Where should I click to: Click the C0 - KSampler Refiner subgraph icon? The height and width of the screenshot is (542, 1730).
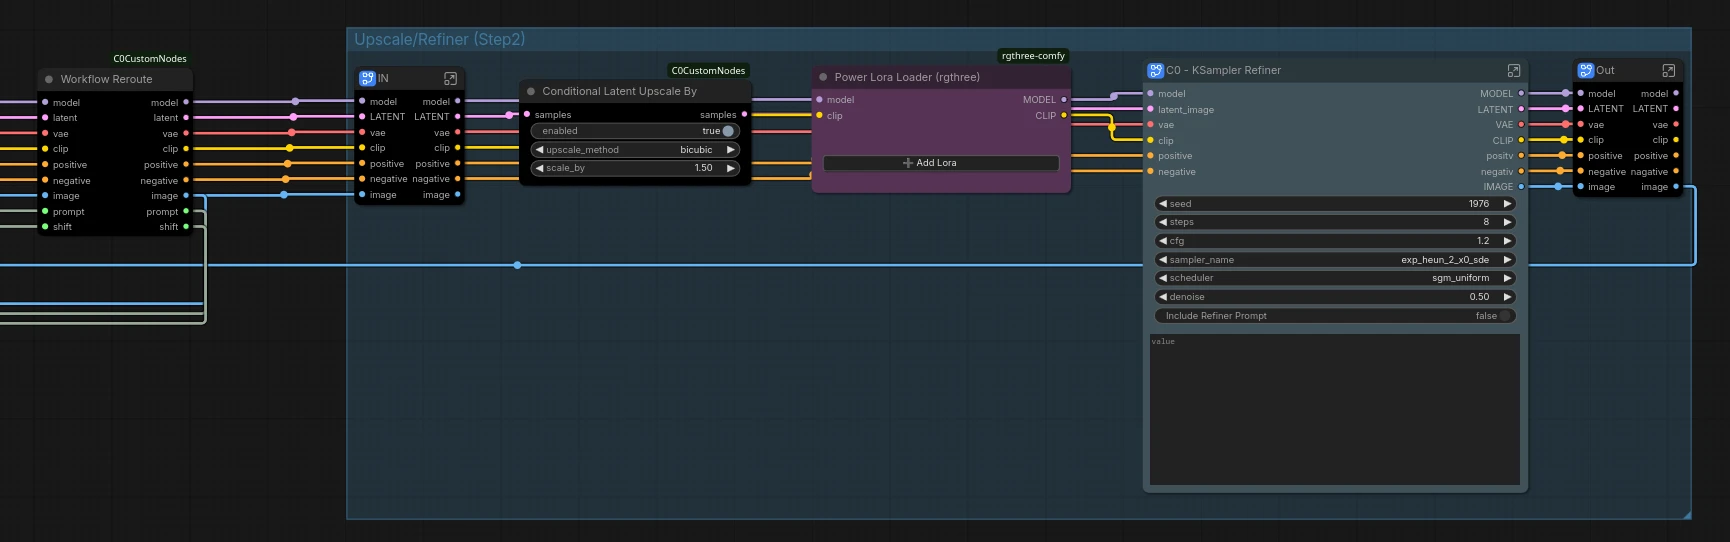pos(1156,70)
